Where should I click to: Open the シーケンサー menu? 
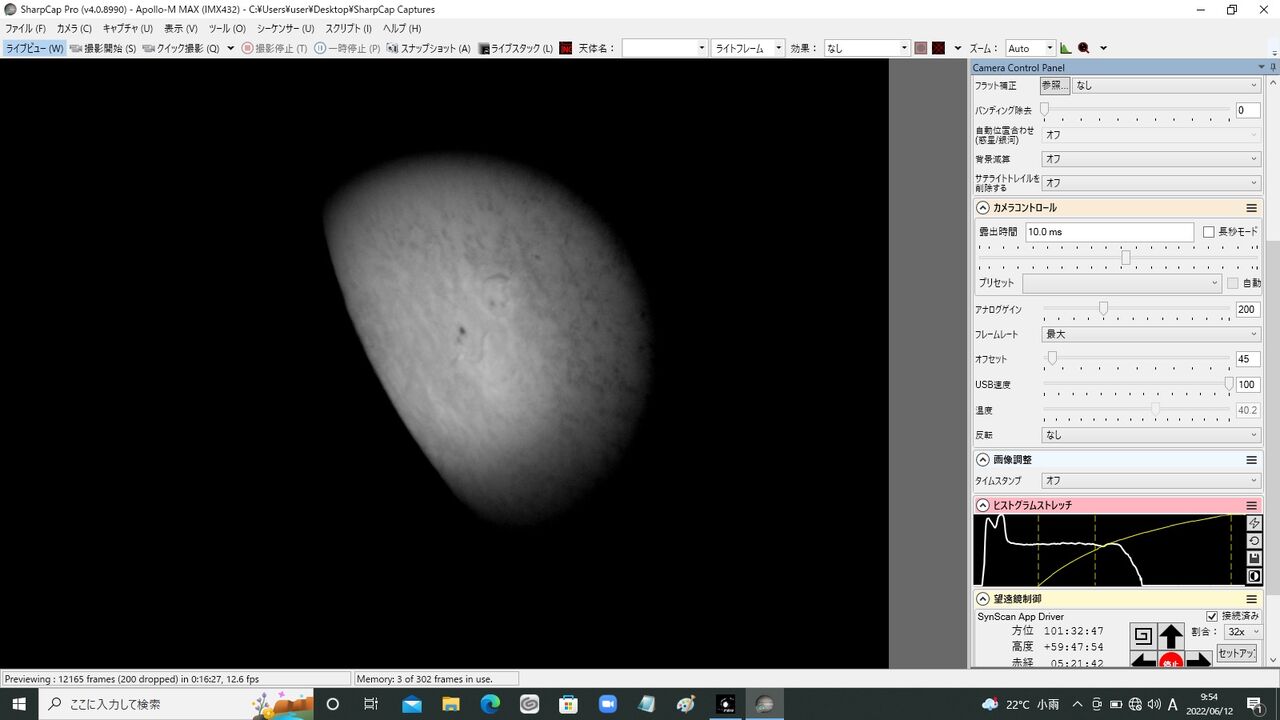[285, 28]
